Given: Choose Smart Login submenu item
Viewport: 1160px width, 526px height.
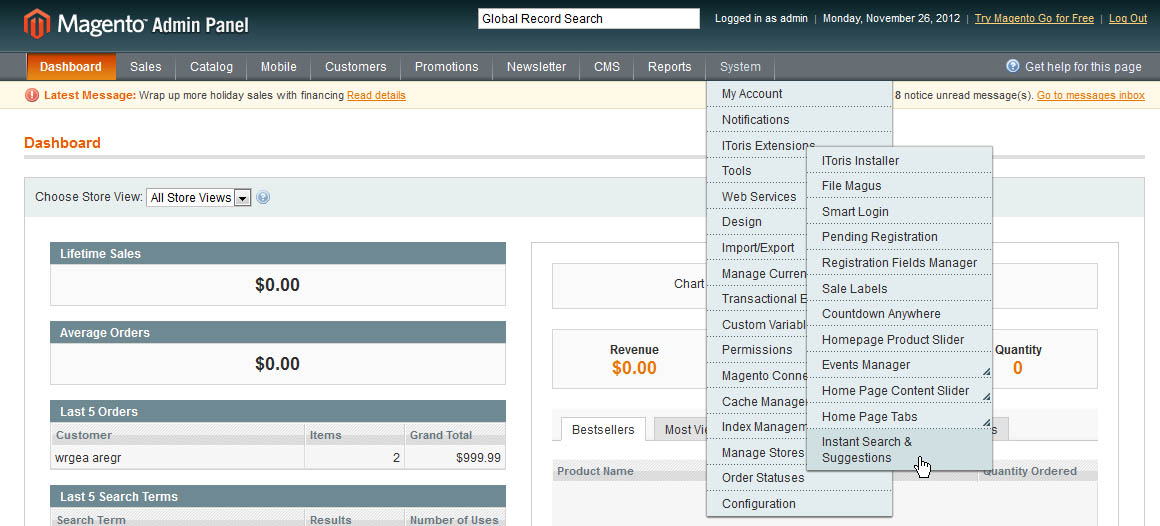Looking at the screenshot, I should [x=899, y=212].
